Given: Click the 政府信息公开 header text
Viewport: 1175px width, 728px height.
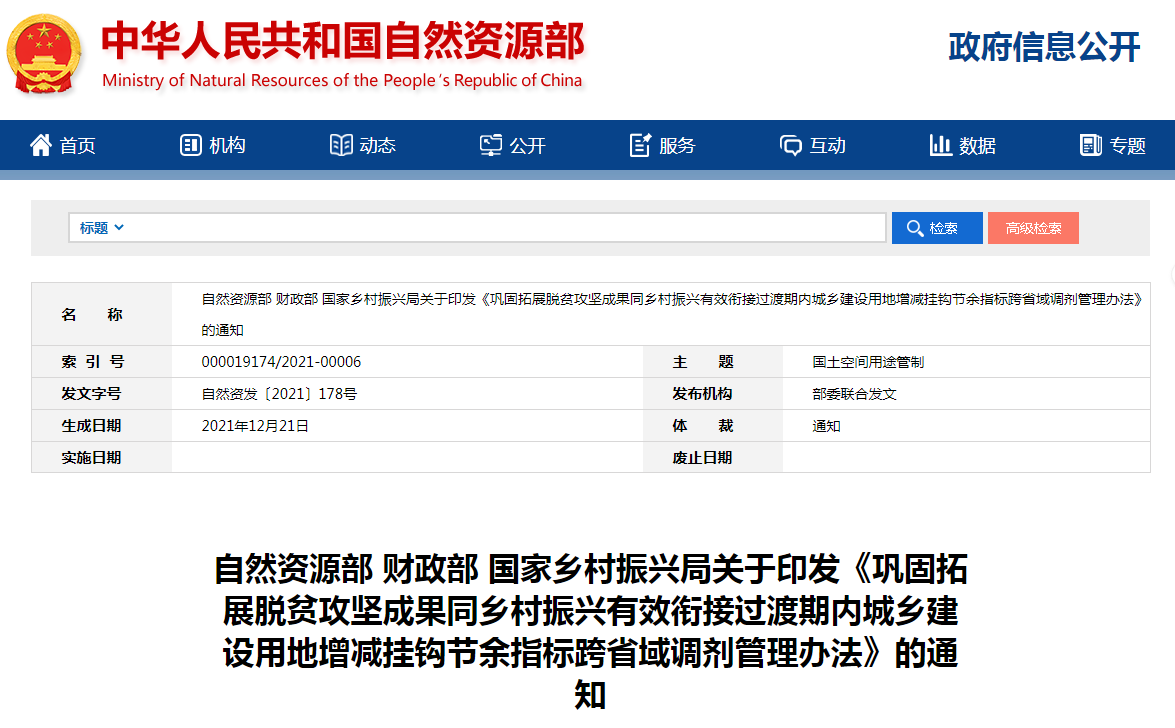Looking at the screenshot, I should (1044, 46).
